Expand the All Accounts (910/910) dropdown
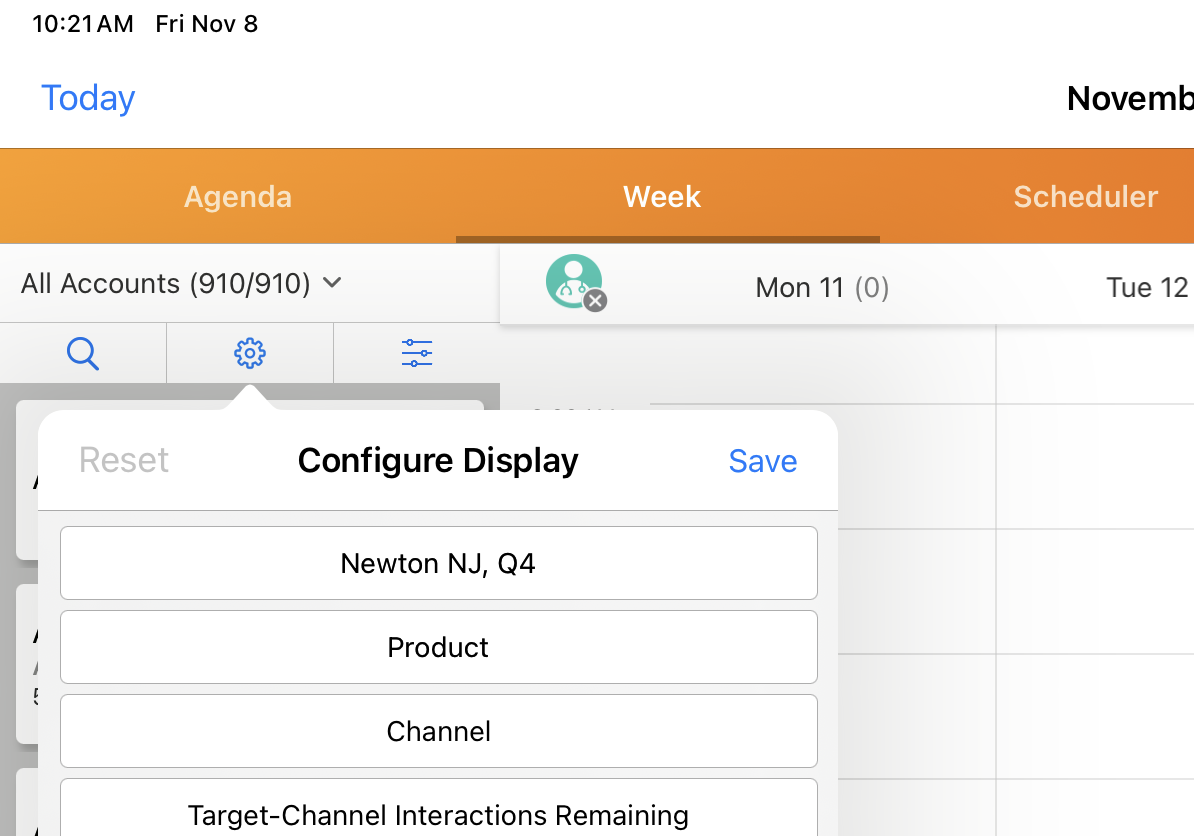Image resolution: width=1194 pixels, height=836 pixels. point(181,284)
